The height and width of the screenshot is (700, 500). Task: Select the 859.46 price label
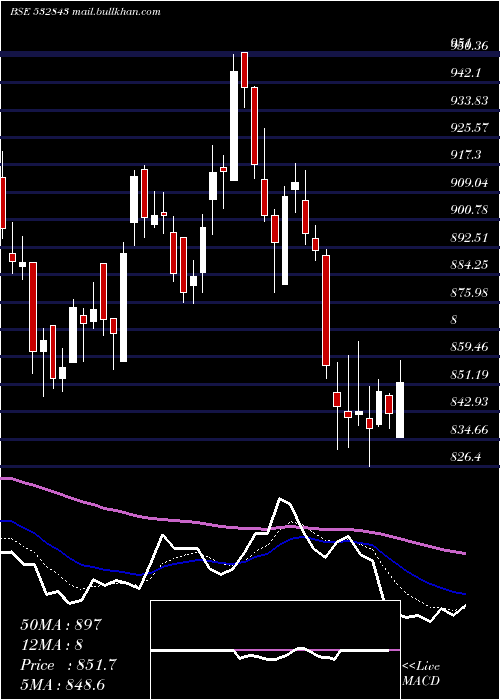pos(469,347)
